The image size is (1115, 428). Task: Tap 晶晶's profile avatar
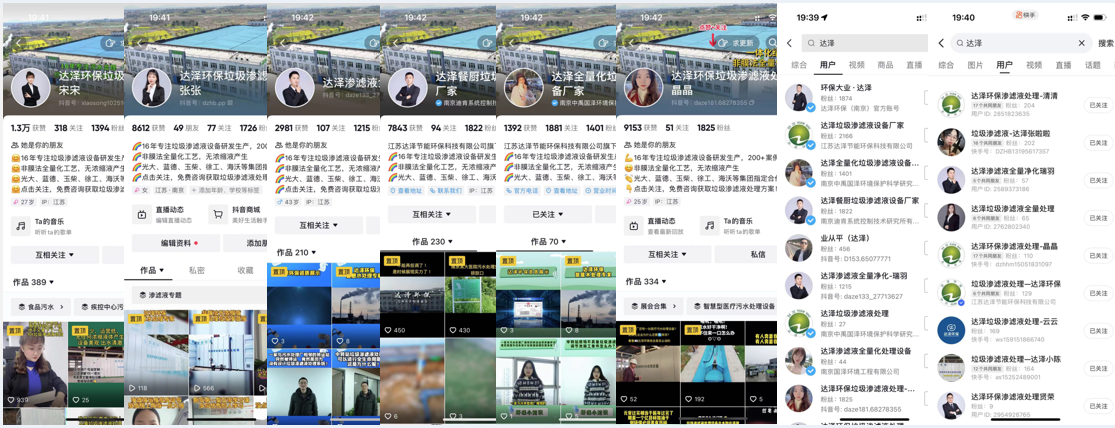pos(644,88)
